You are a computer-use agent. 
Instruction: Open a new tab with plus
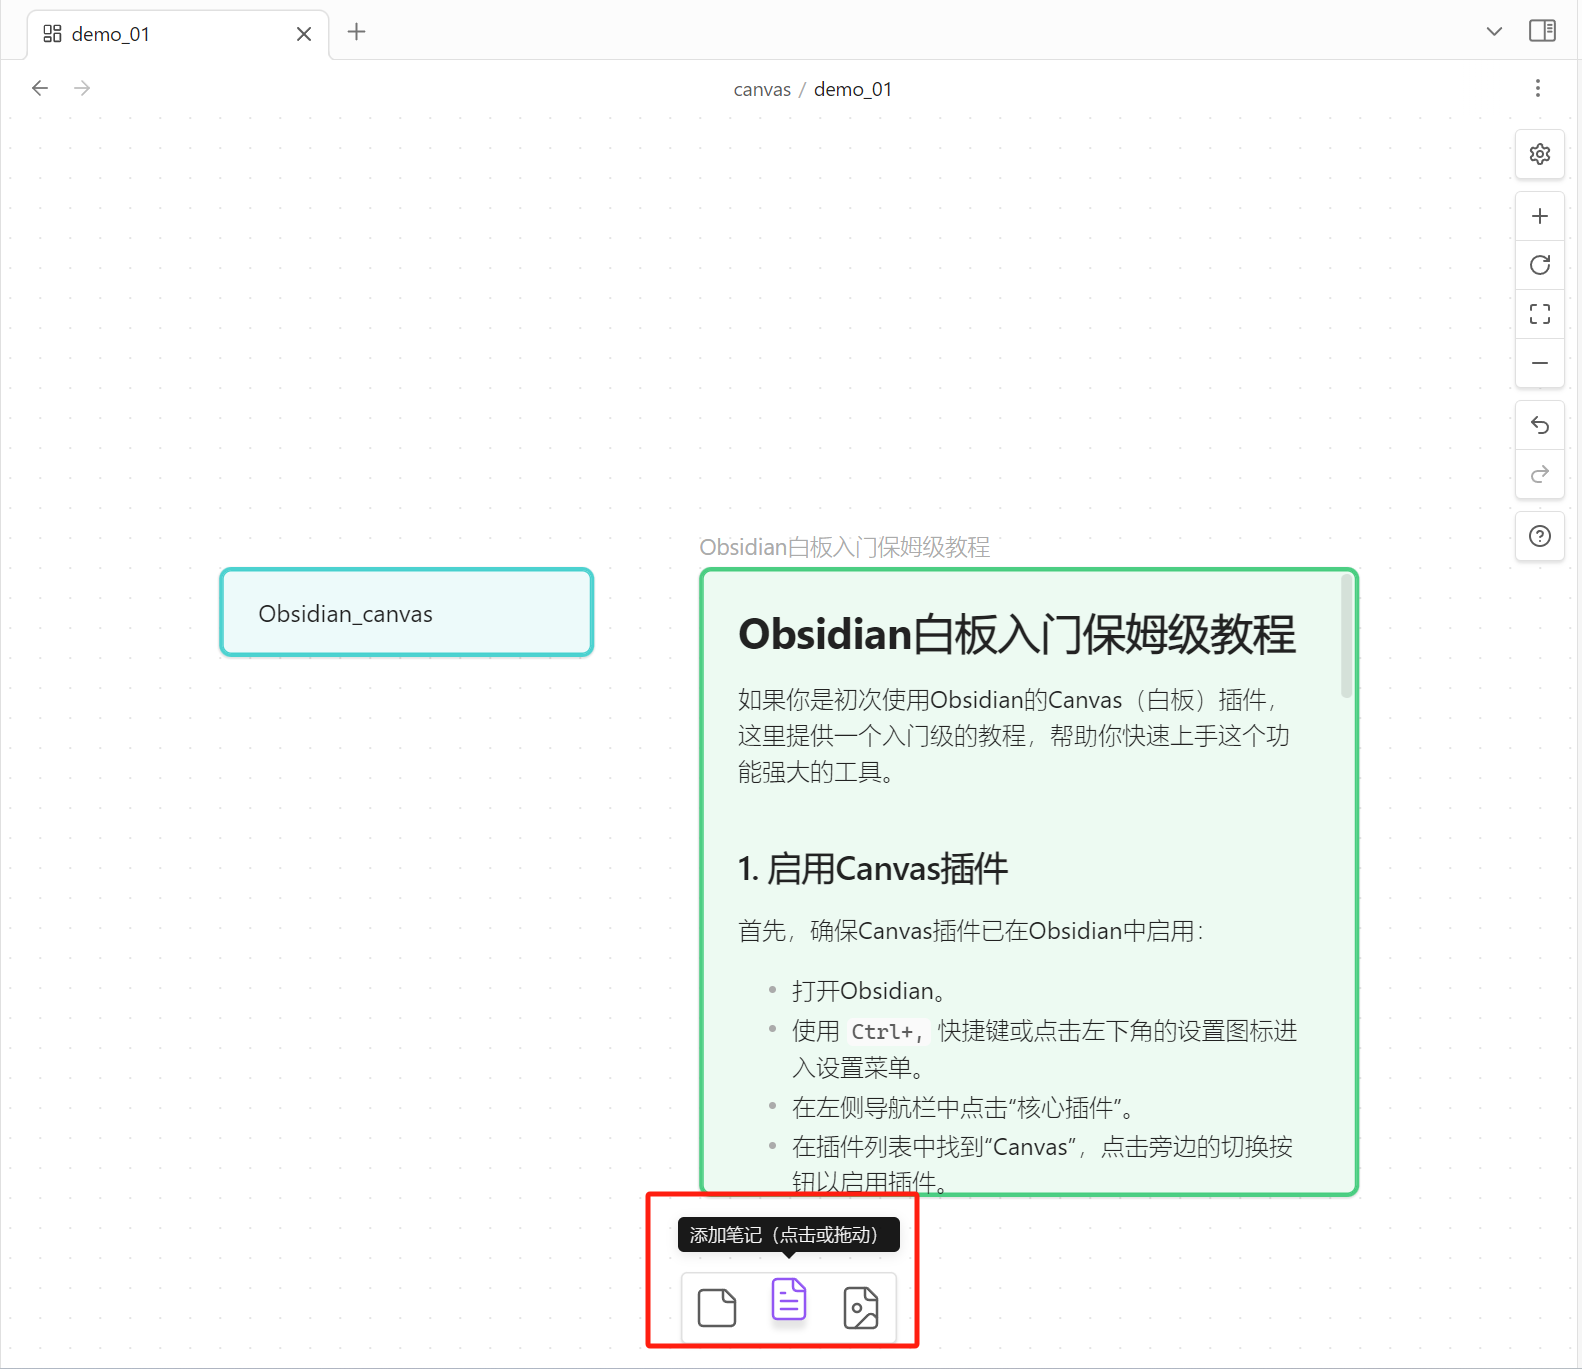pyautogui.click(x=356, y=32)
